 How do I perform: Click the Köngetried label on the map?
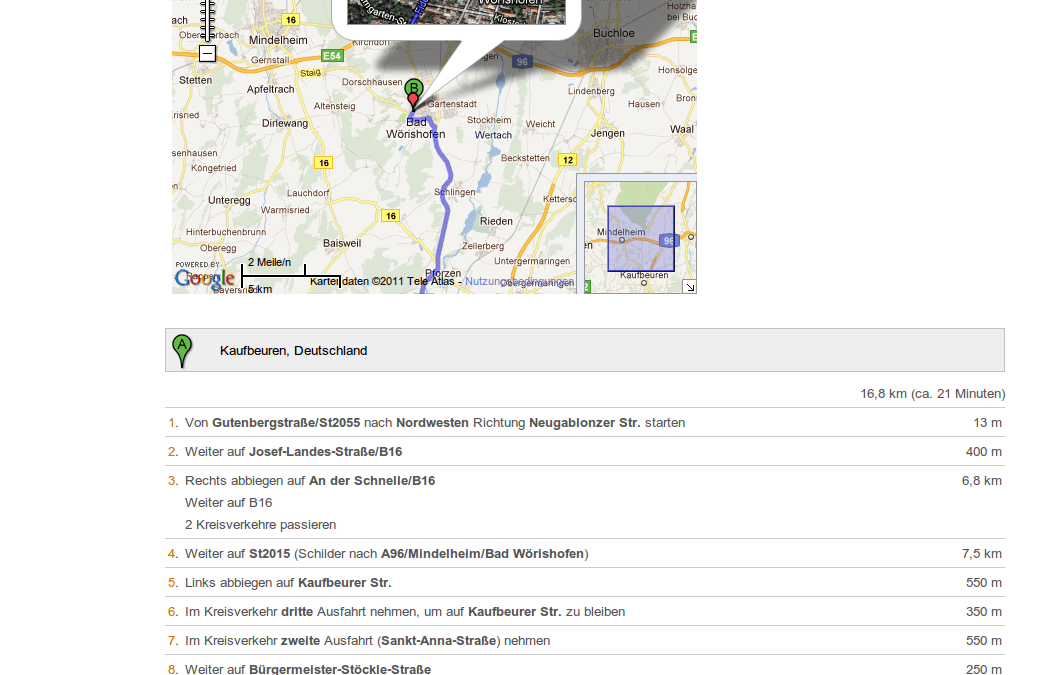[214, 168]
